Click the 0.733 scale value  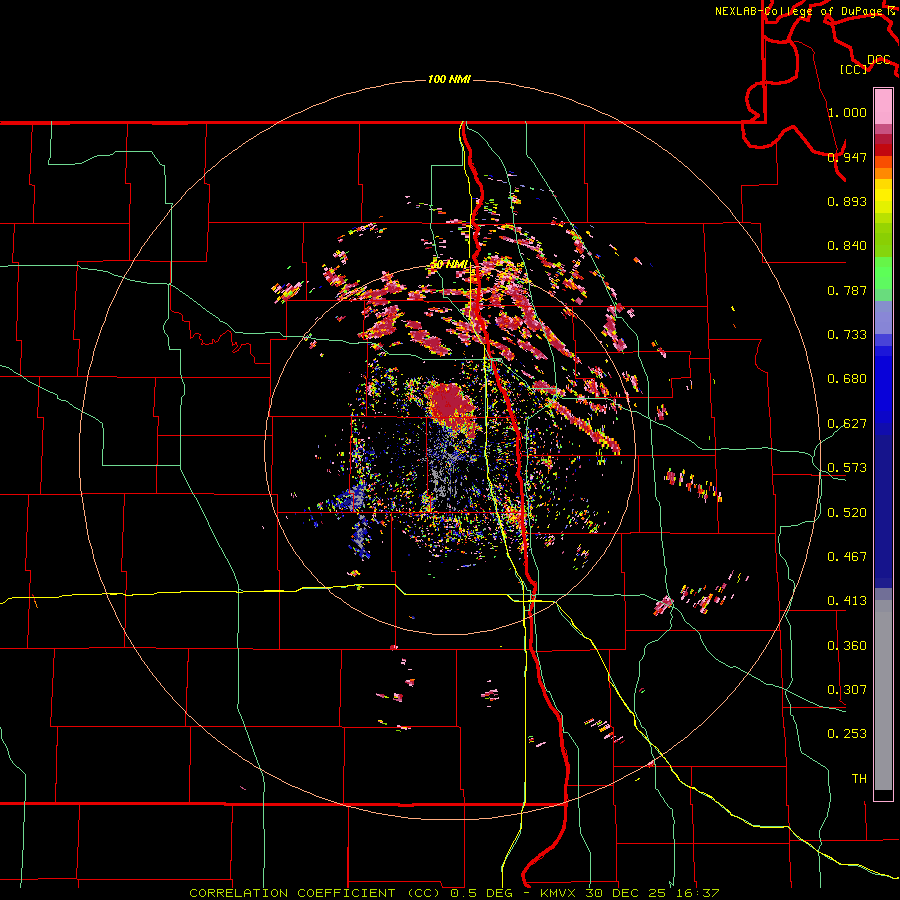point(847,335)
